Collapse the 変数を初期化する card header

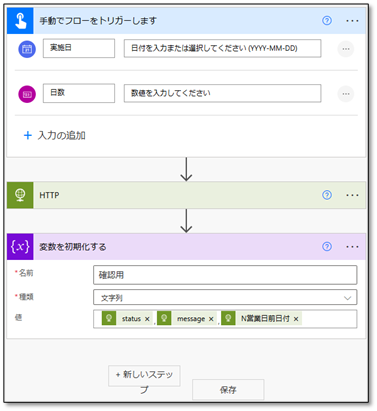[187, 247]
